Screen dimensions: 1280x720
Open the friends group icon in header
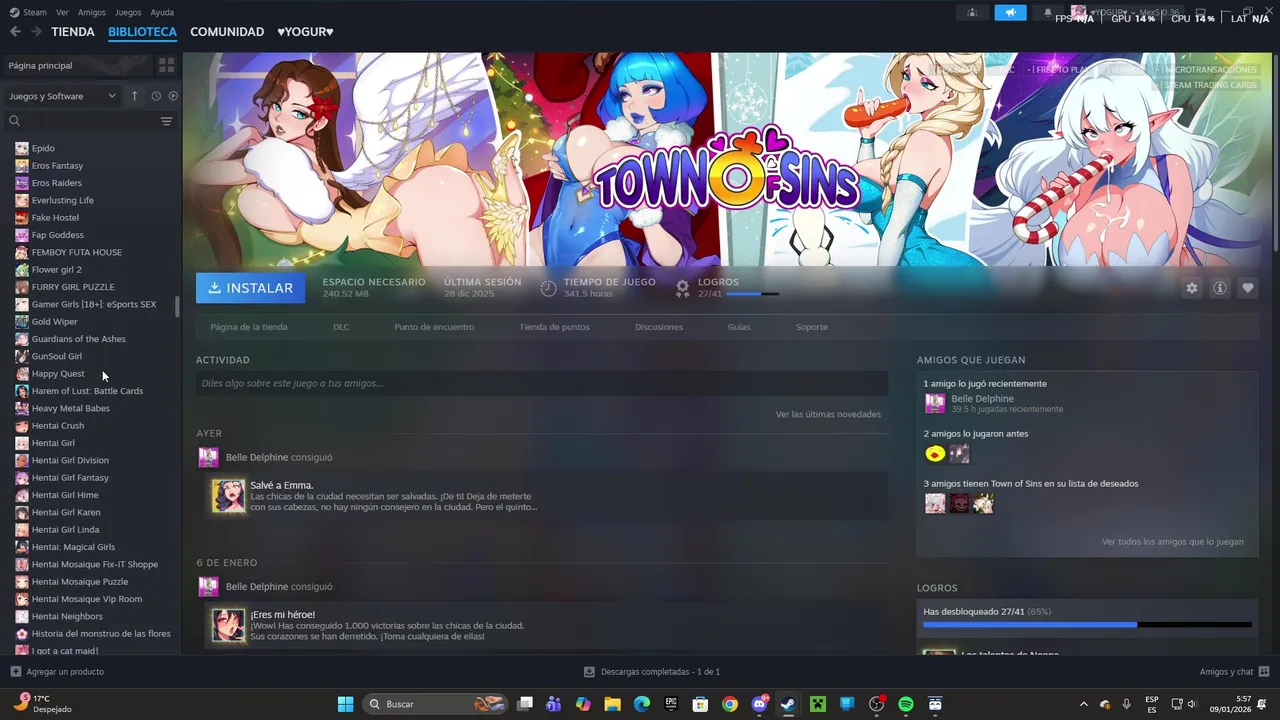971,13
